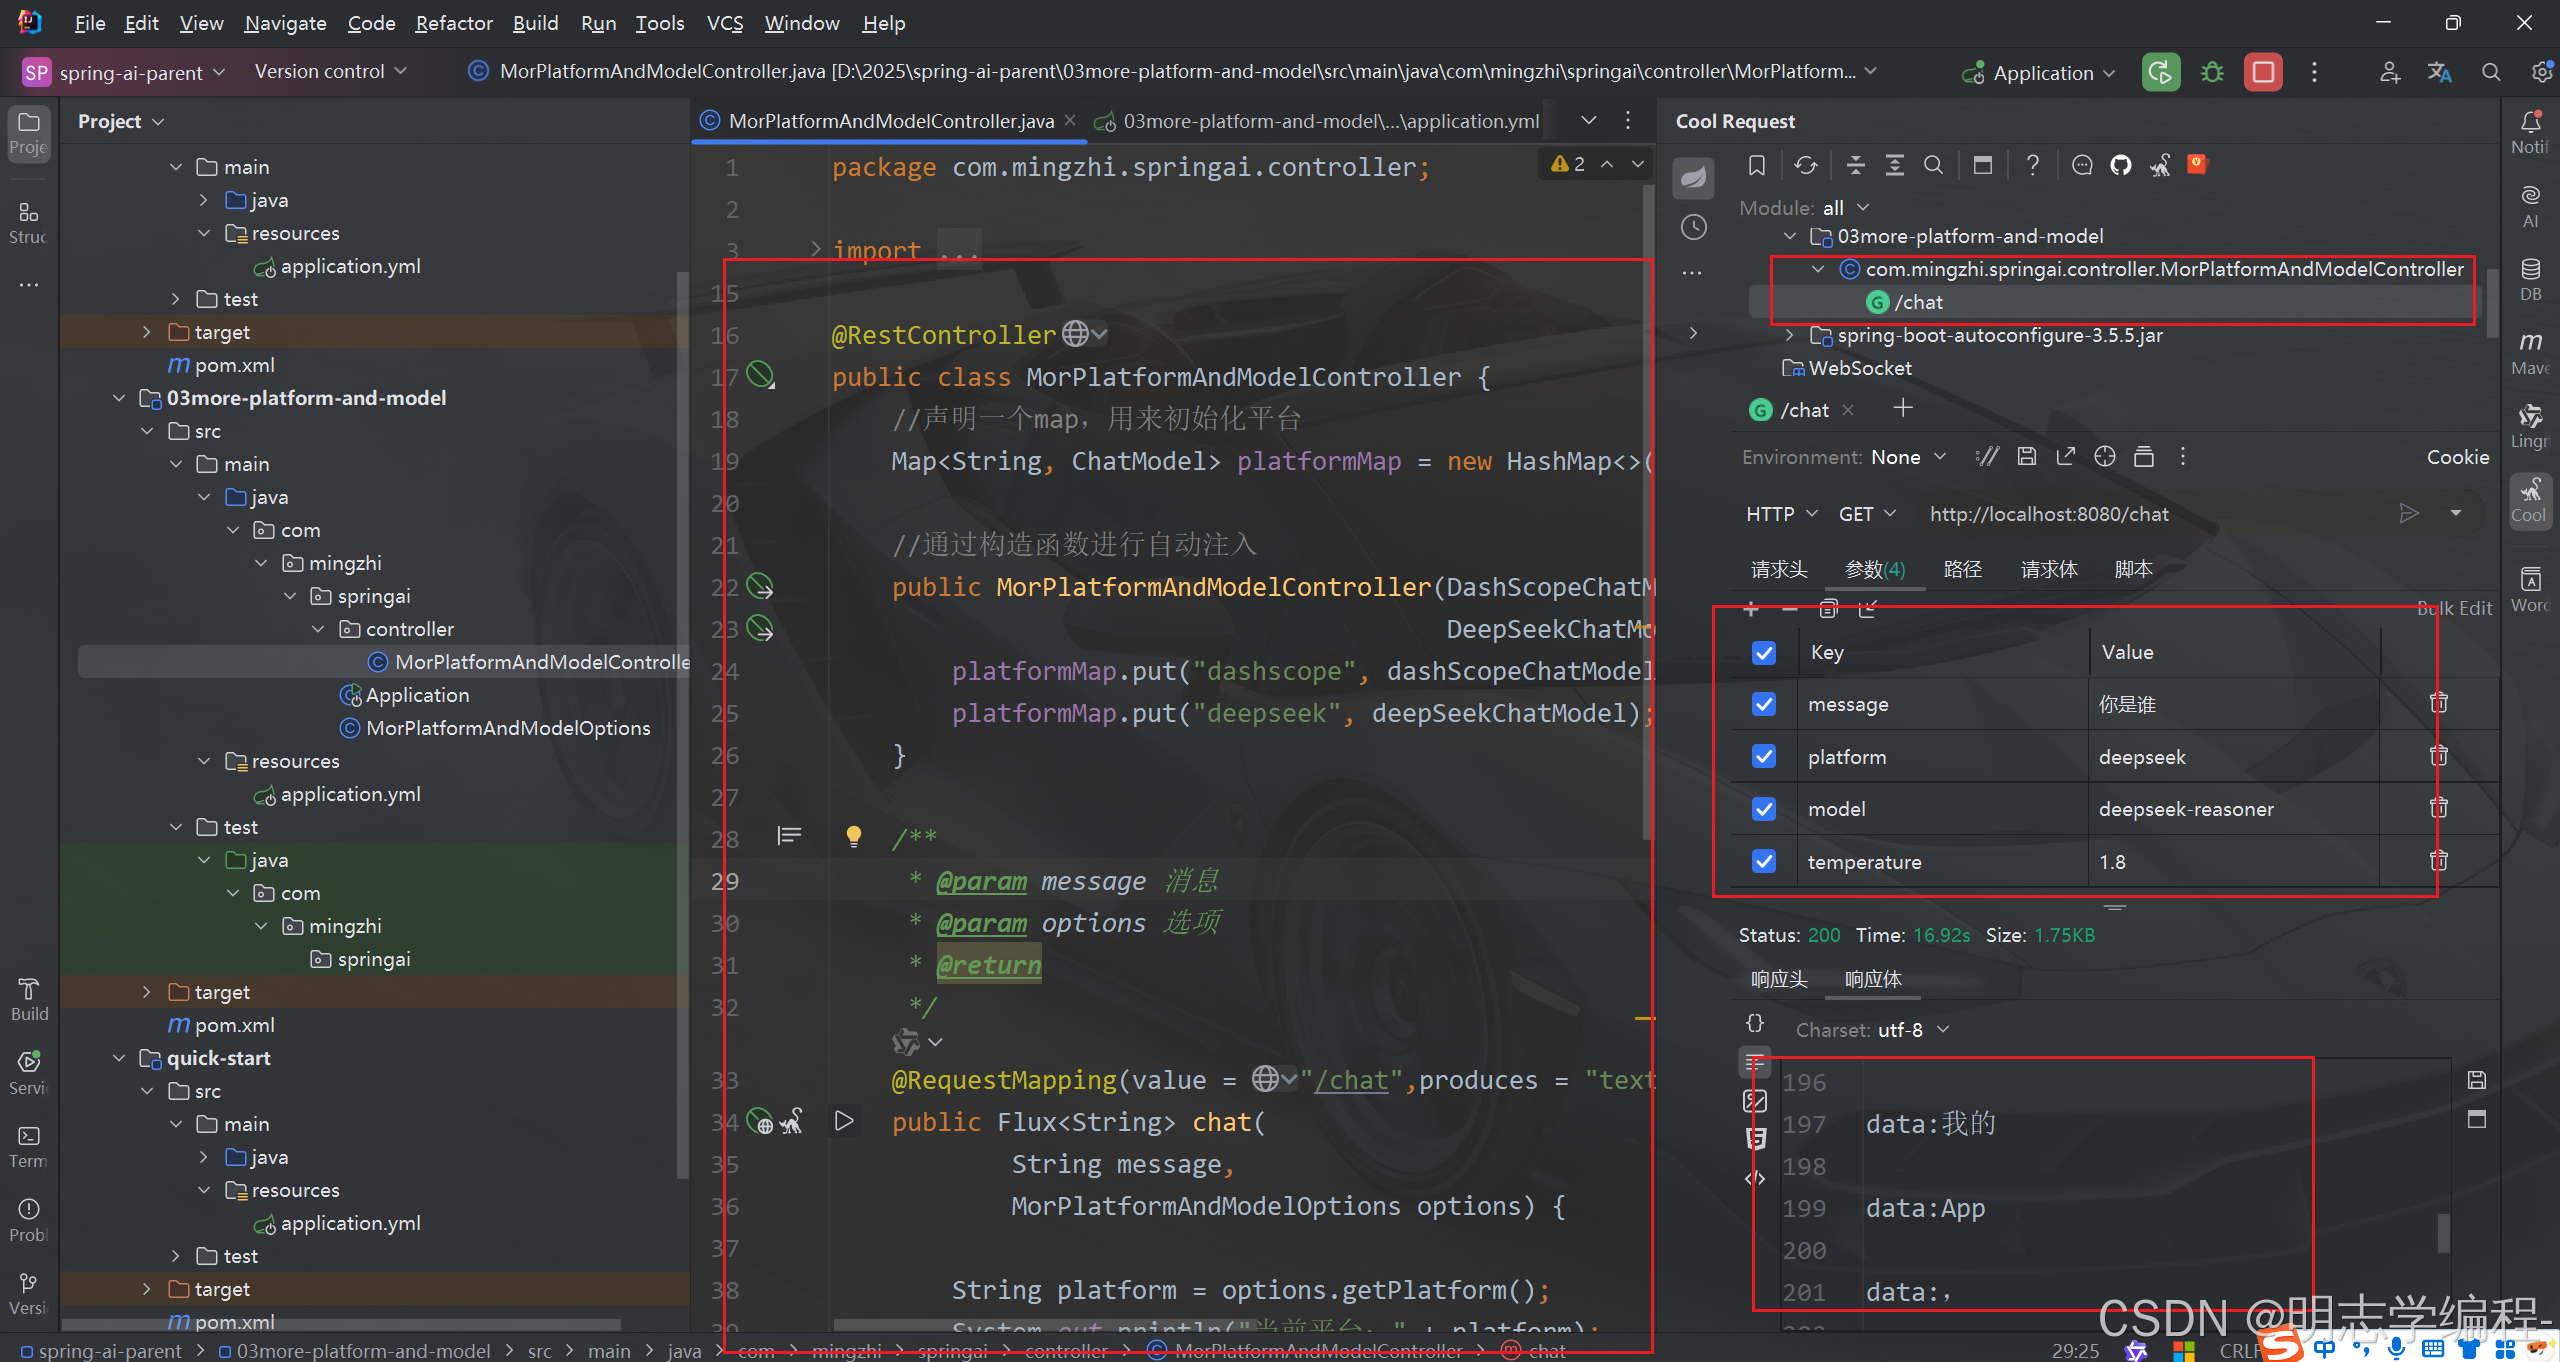Open request history clock icon
The height and width of the screenshot is (1362, 2560).
coord(1693,227)
